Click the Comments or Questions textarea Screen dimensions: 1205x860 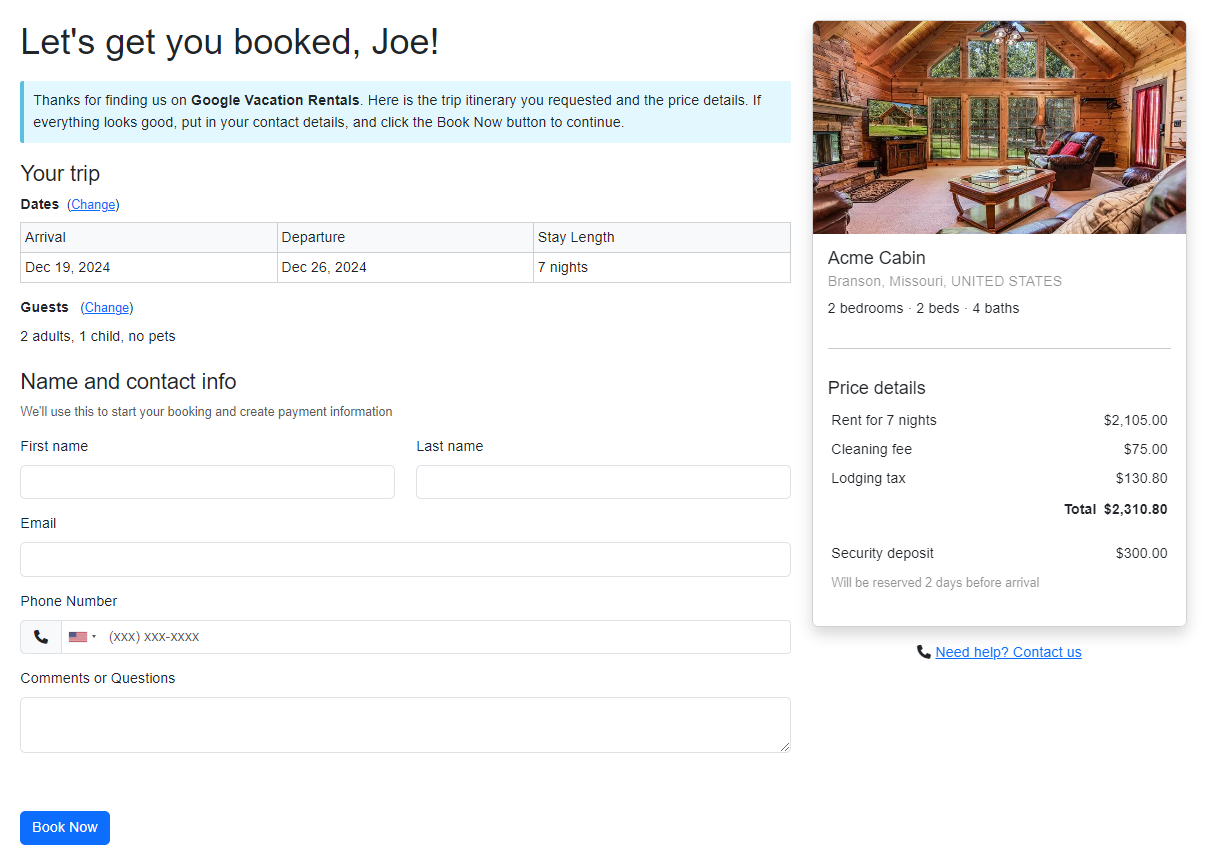pos(405,724)
